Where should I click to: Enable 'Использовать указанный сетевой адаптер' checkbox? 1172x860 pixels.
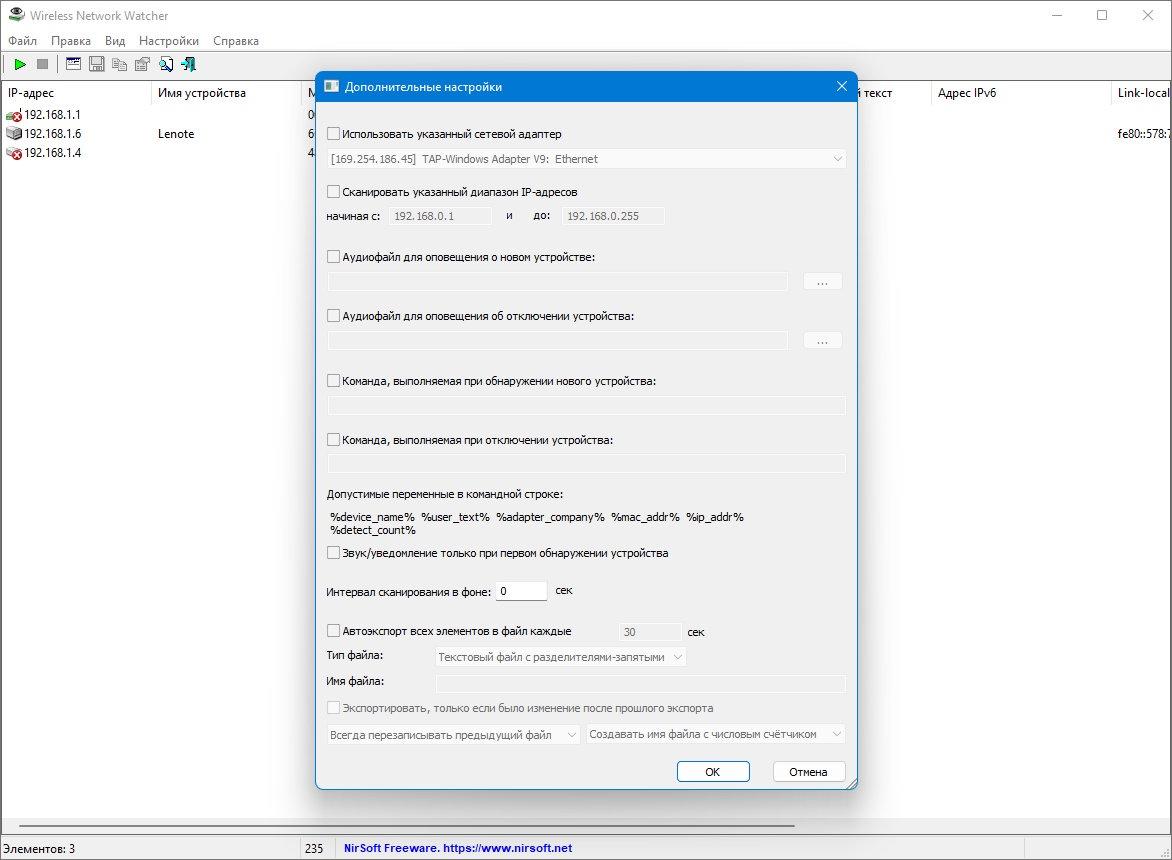(x=333, y=134)
